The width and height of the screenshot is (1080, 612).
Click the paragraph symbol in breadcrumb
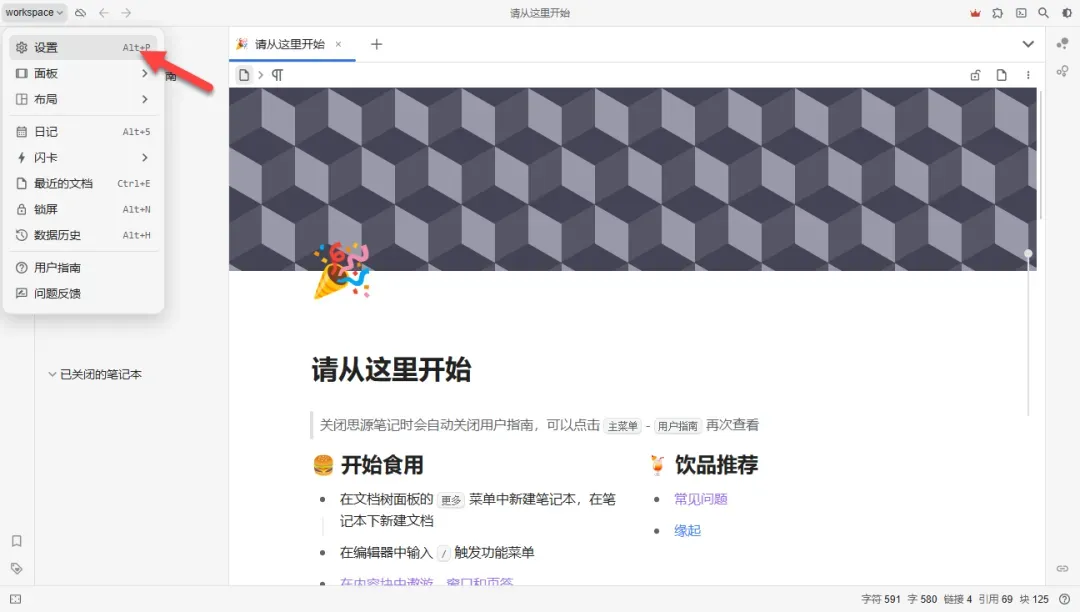(x=277, y=75)
